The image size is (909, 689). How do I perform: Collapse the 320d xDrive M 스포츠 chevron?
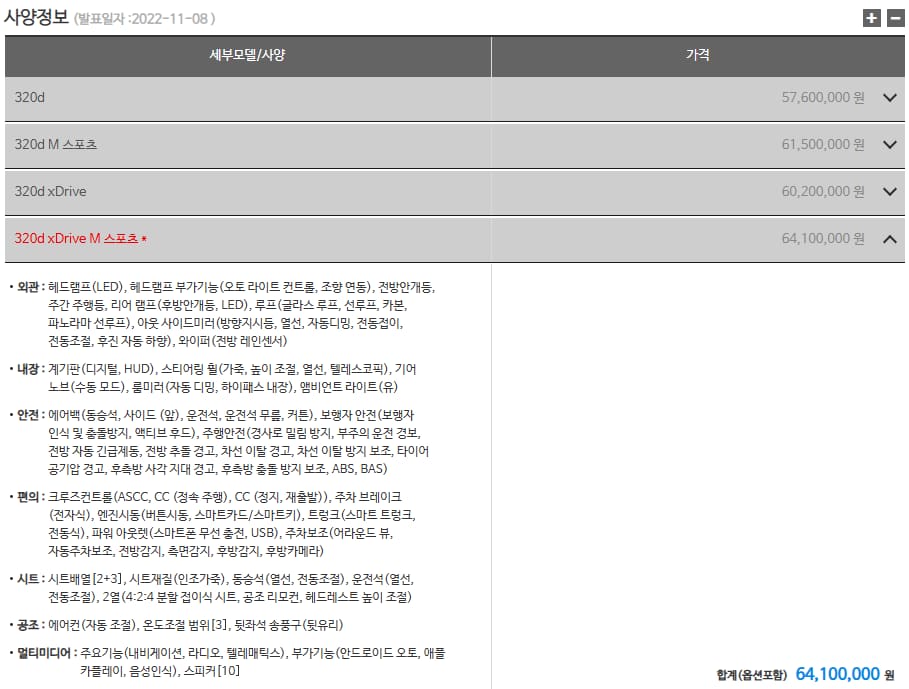(x=889, y=239)
